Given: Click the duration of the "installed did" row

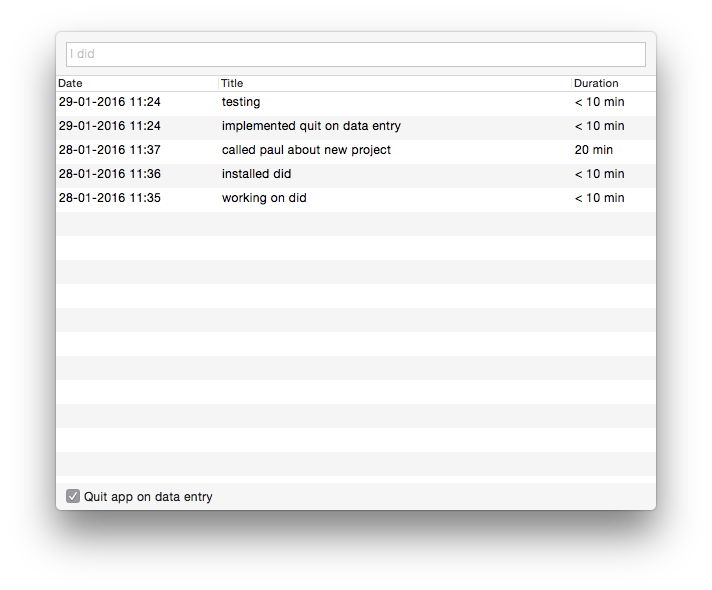Looking at the screenshot, I should pyautogui.click(x=599, y=174).
